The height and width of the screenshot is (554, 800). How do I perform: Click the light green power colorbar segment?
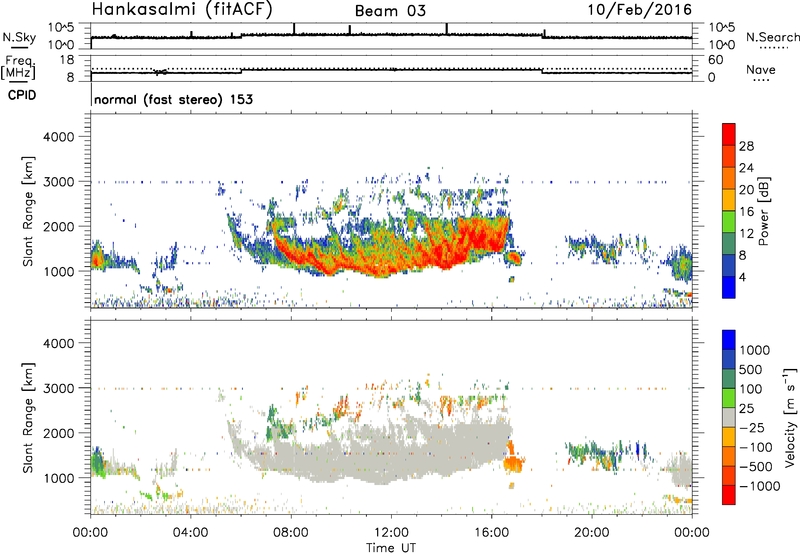click(x=729, y=221)
